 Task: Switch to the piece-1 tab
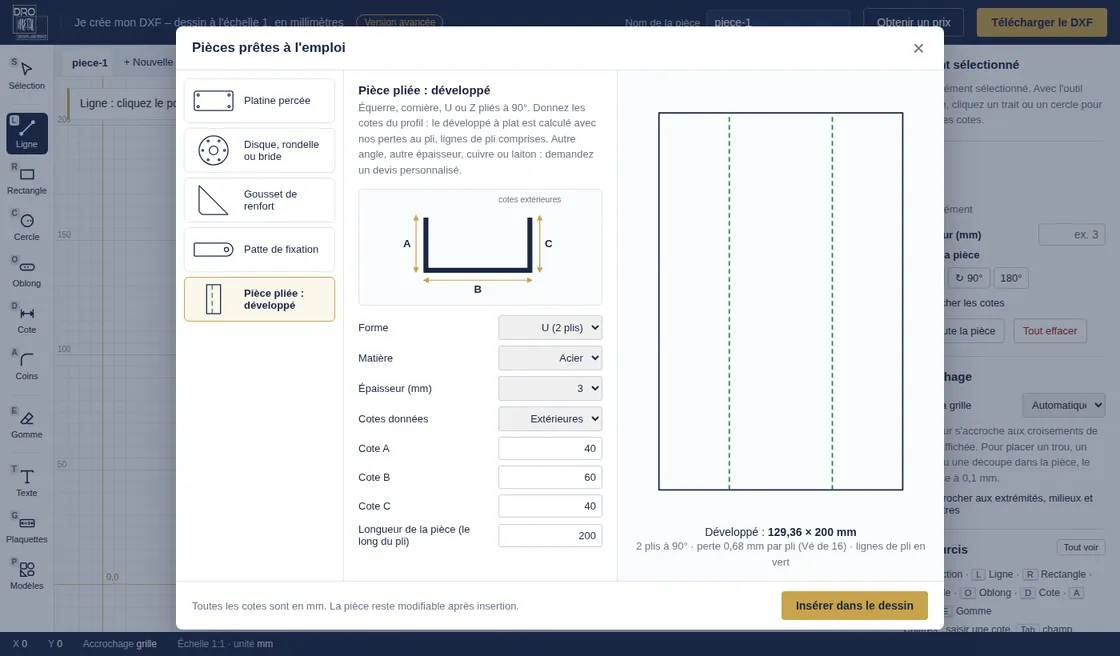click(89, 63)
